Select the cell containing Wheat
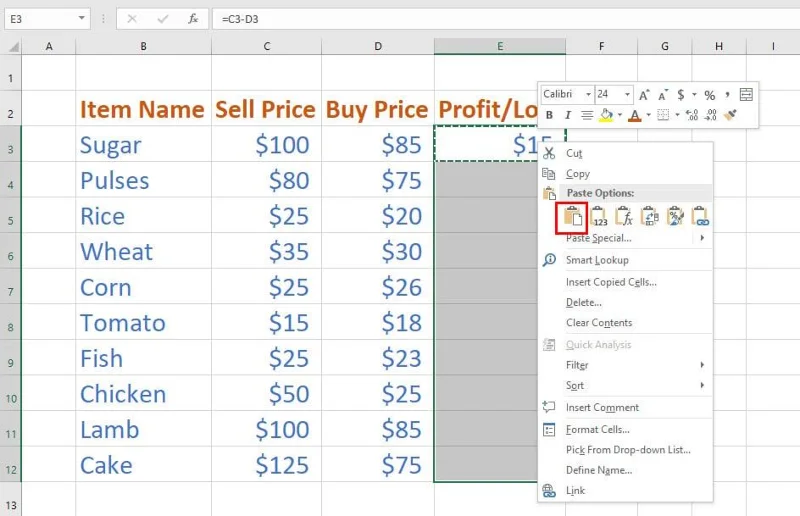The image size is (800, 516). 143,252
